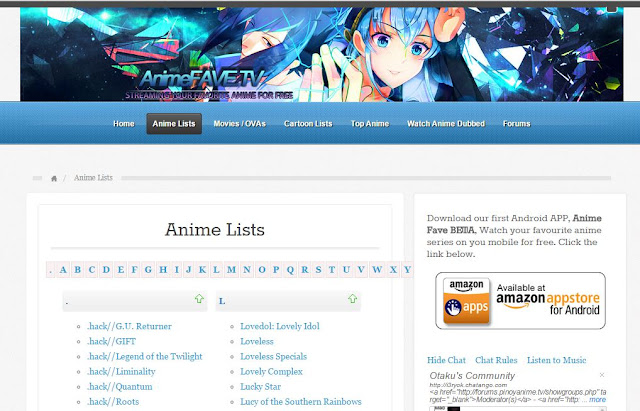The width and height of the screenshot is (640, 411).
Task: Jump to letter D in index
Action: [106, 270]
